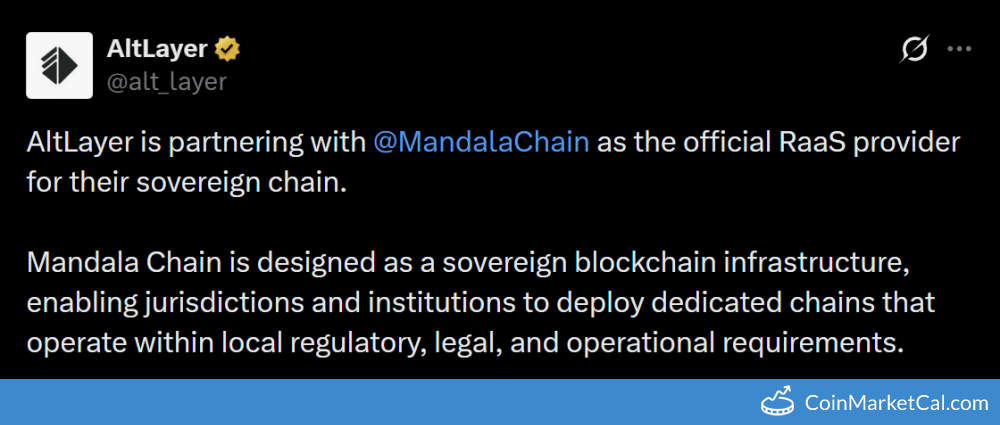The height and width of the screenshot is (425, 1000).
Task: Open the @MandalaChain mention link
Action: (480, 143)
